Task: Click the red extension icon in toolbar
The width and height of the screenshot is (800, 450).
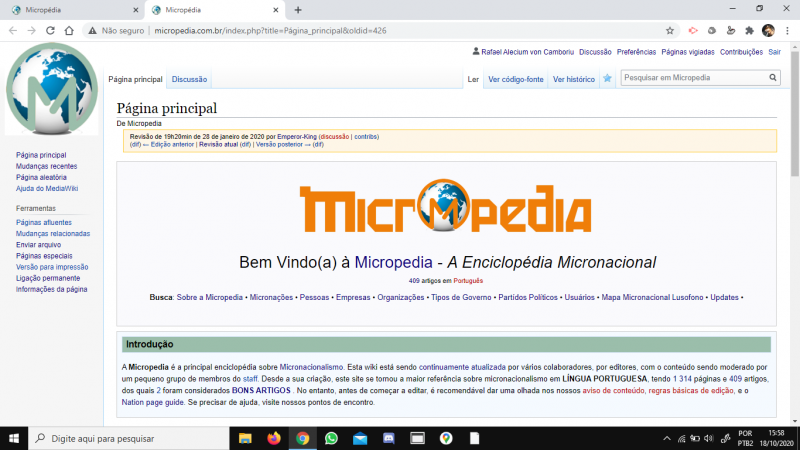Action: pyautogui.click(x=693, y=31)
